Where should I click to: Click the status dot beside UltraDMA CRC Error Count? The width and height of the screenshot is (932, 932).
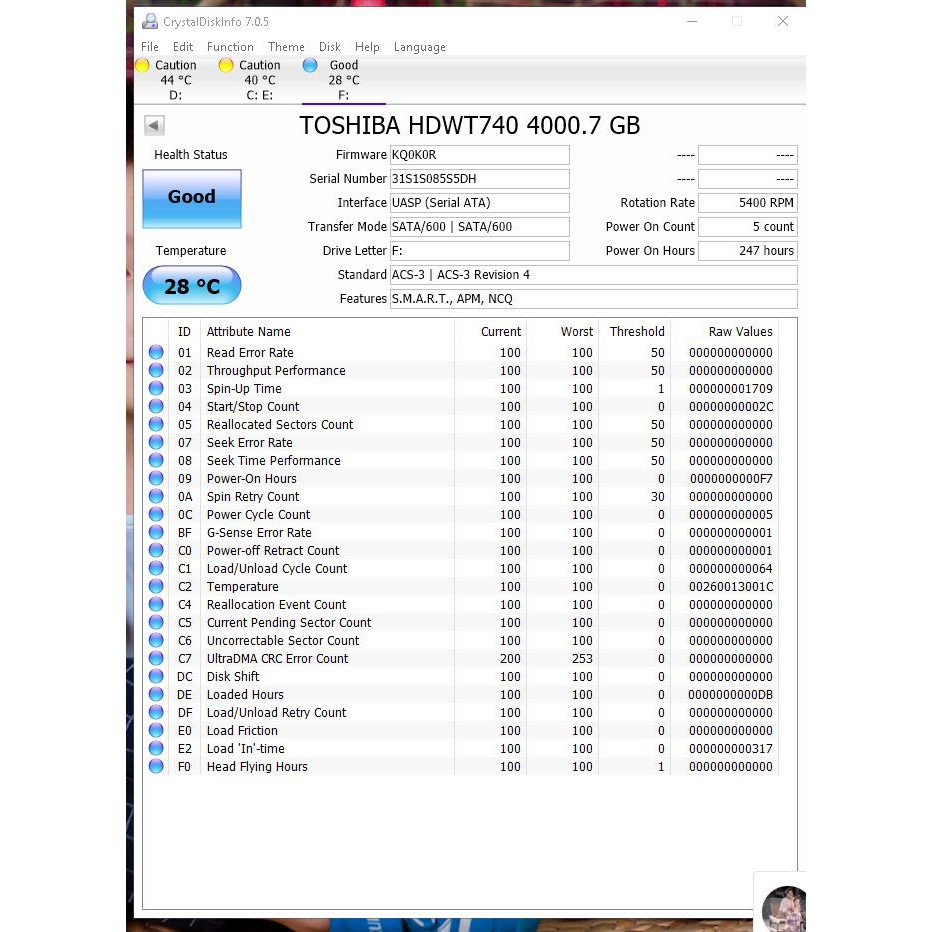pyautogui.click(x=156, y=659)
